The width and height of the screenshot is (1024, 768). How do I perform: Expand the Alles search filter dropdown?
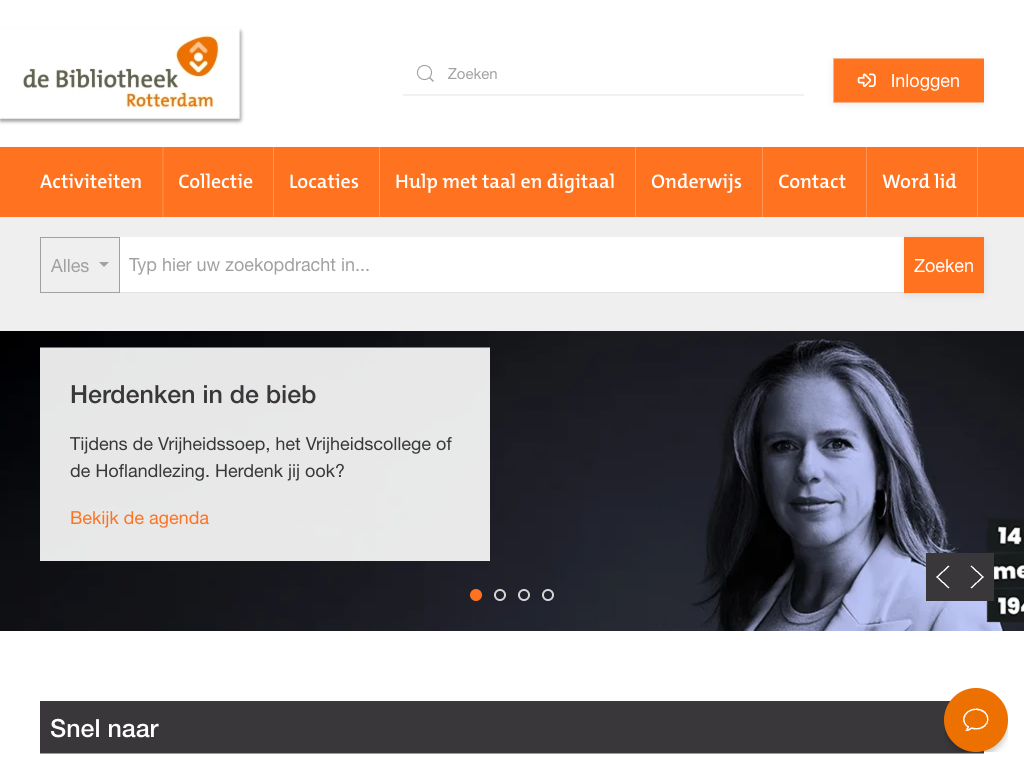[x=80, y=265]
